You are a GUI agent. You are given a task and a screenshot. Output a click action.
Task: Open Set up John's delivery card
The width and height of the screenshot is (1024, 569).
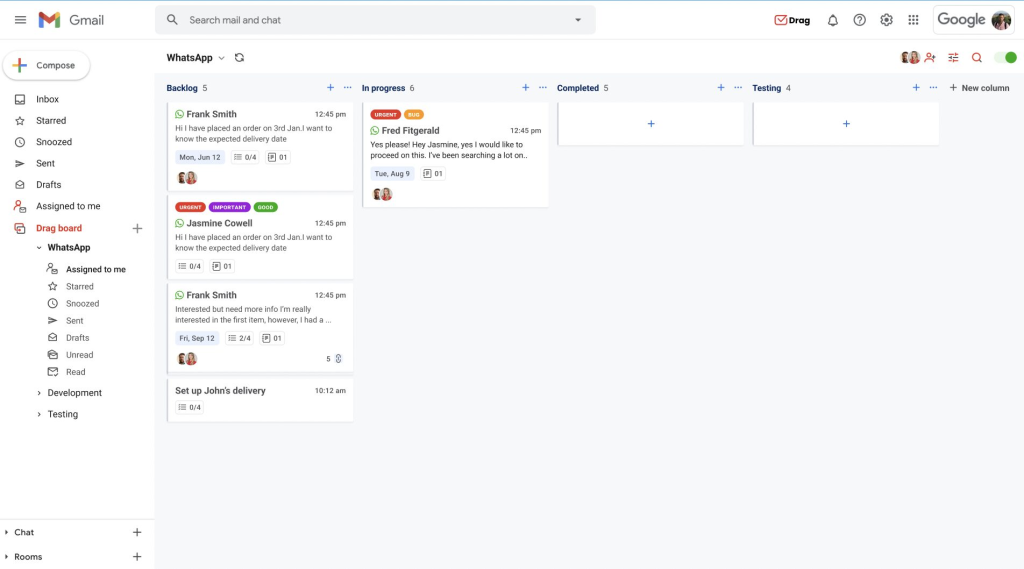(x=261, y=400)
